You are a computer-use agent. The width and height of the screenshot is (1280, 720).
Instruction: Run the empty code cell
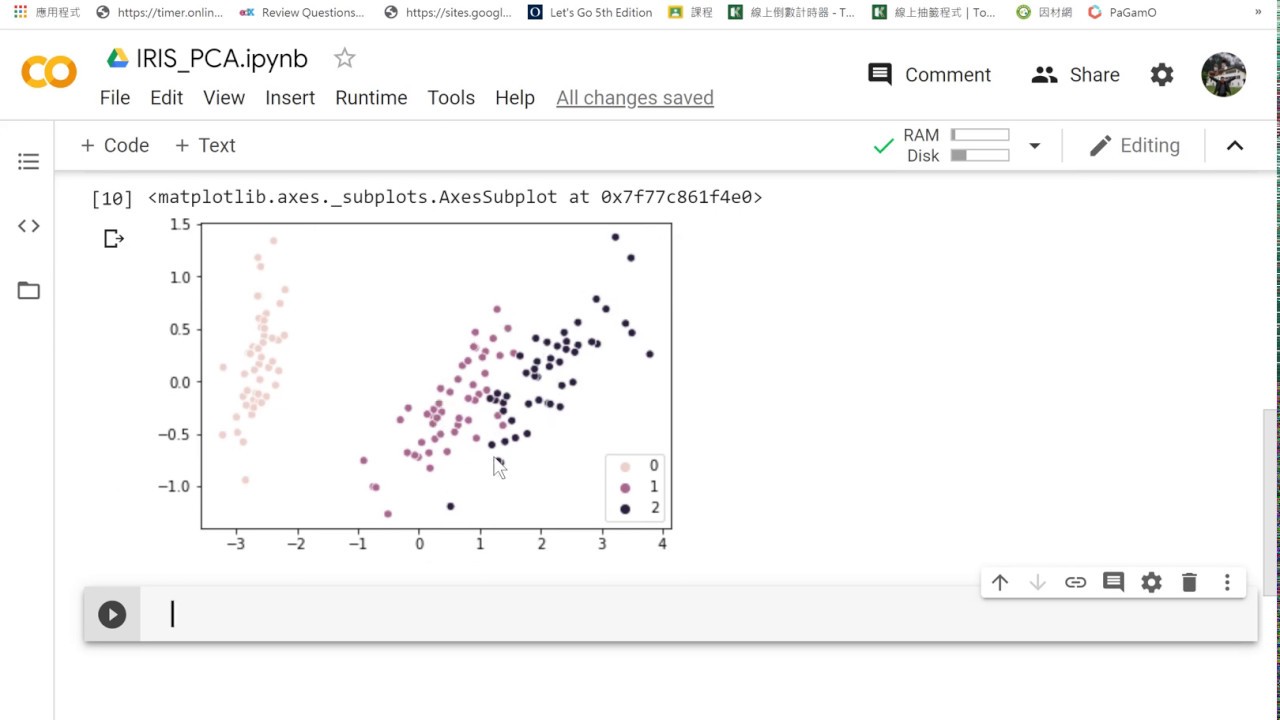[x=112, y=614]
